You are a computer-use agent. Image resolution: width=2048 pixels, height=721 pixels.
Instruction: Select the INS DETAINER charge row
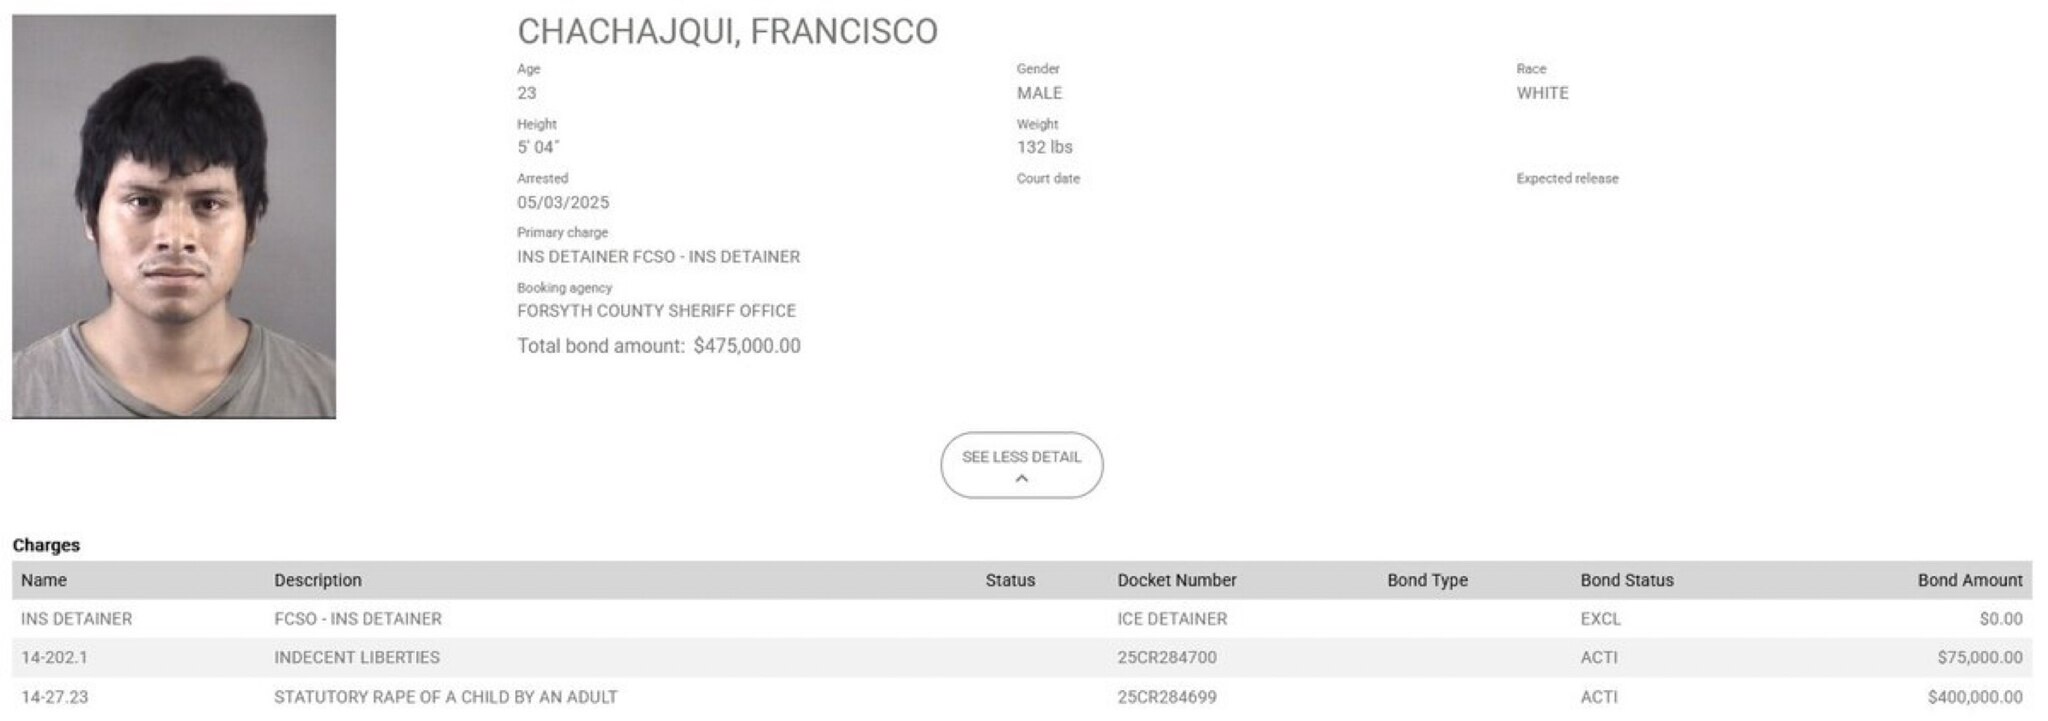77,619
